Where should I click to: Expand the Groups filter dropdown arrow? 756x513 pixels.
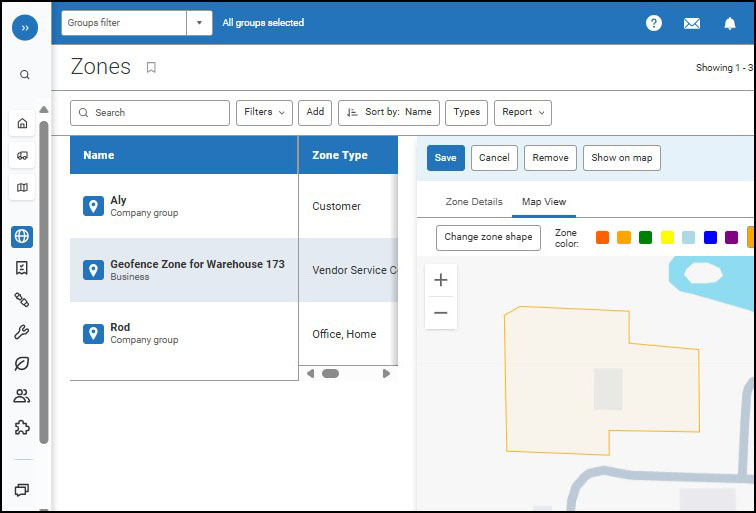(199, 23)
